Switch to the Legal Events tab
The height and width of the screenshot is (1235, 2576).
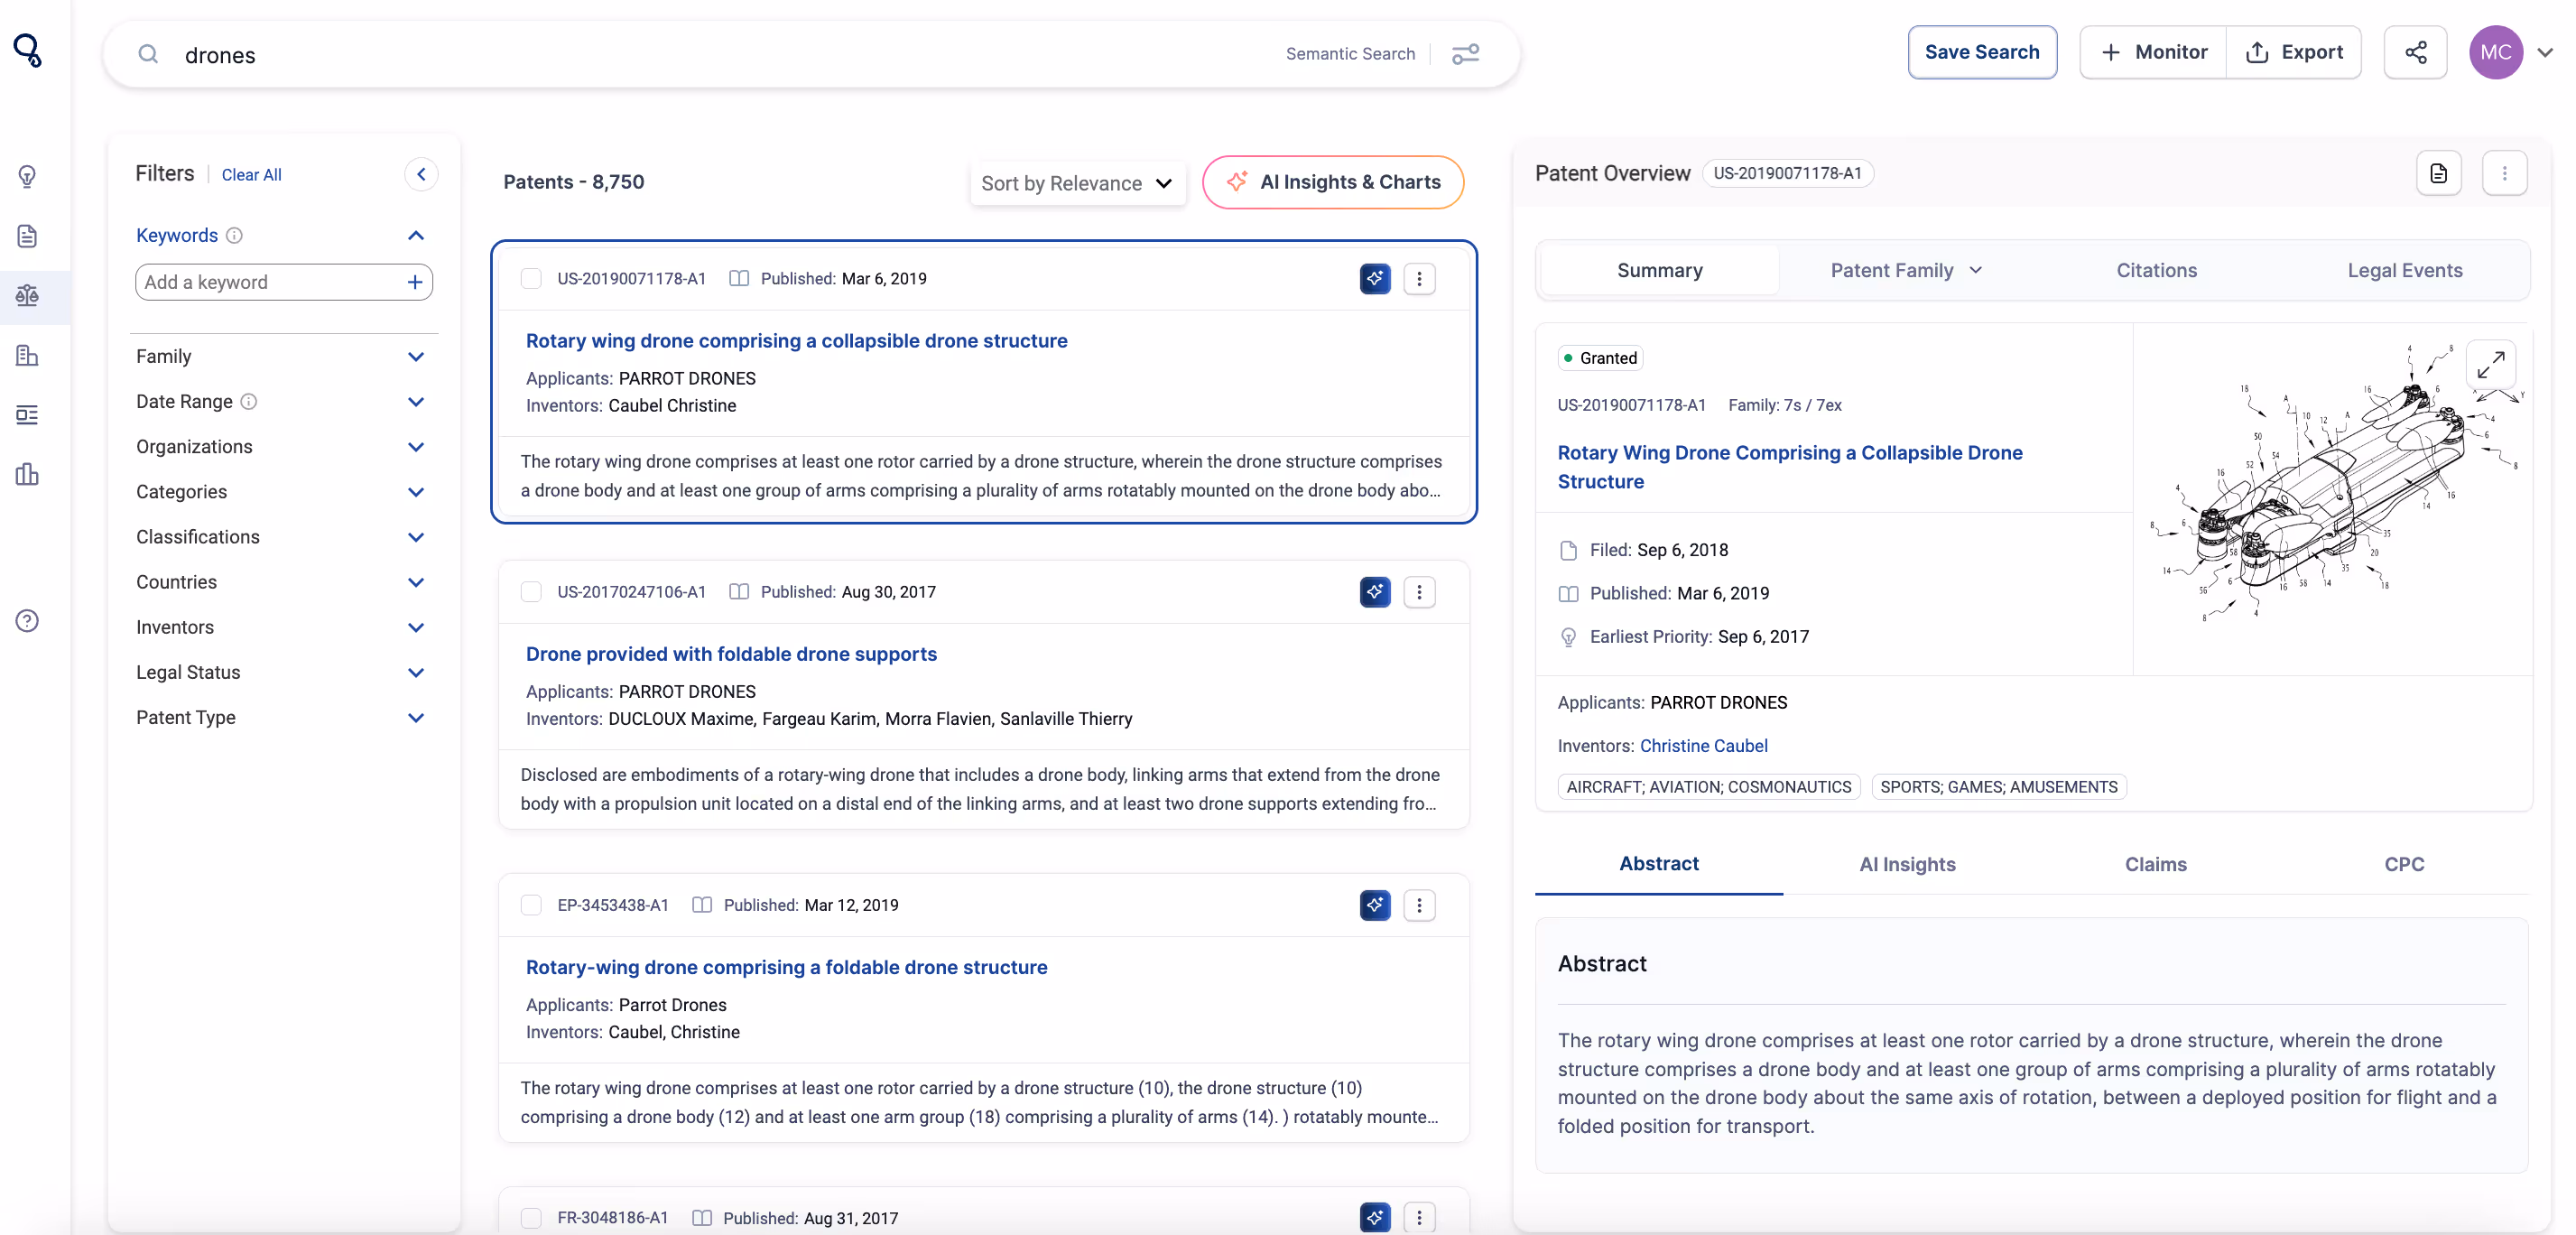pyautogui.click(x=2404, y=270)
